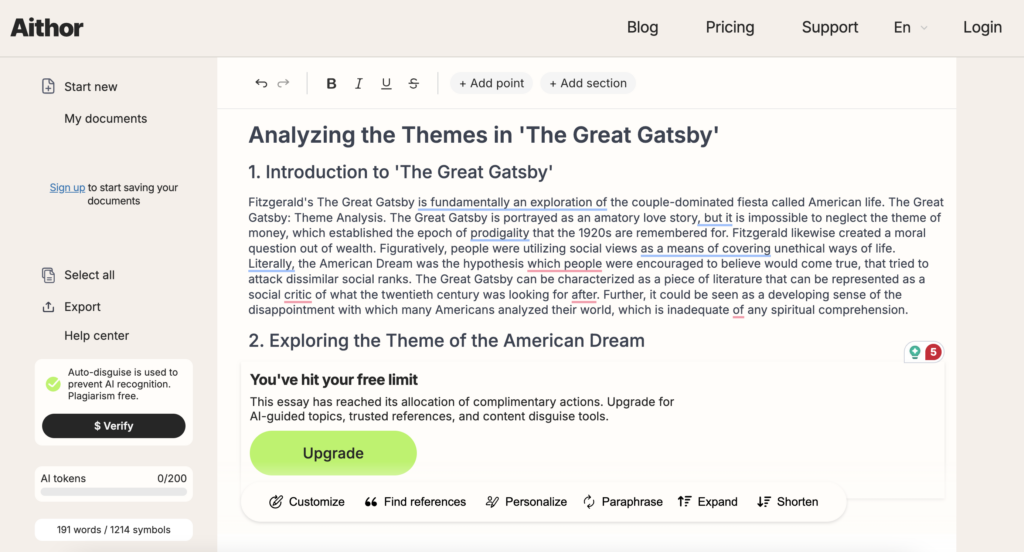Viewport: 1024px width, 552px height.
Task: Click the Start new document icon
Action: pyautogui.click(x=48, y=87)
